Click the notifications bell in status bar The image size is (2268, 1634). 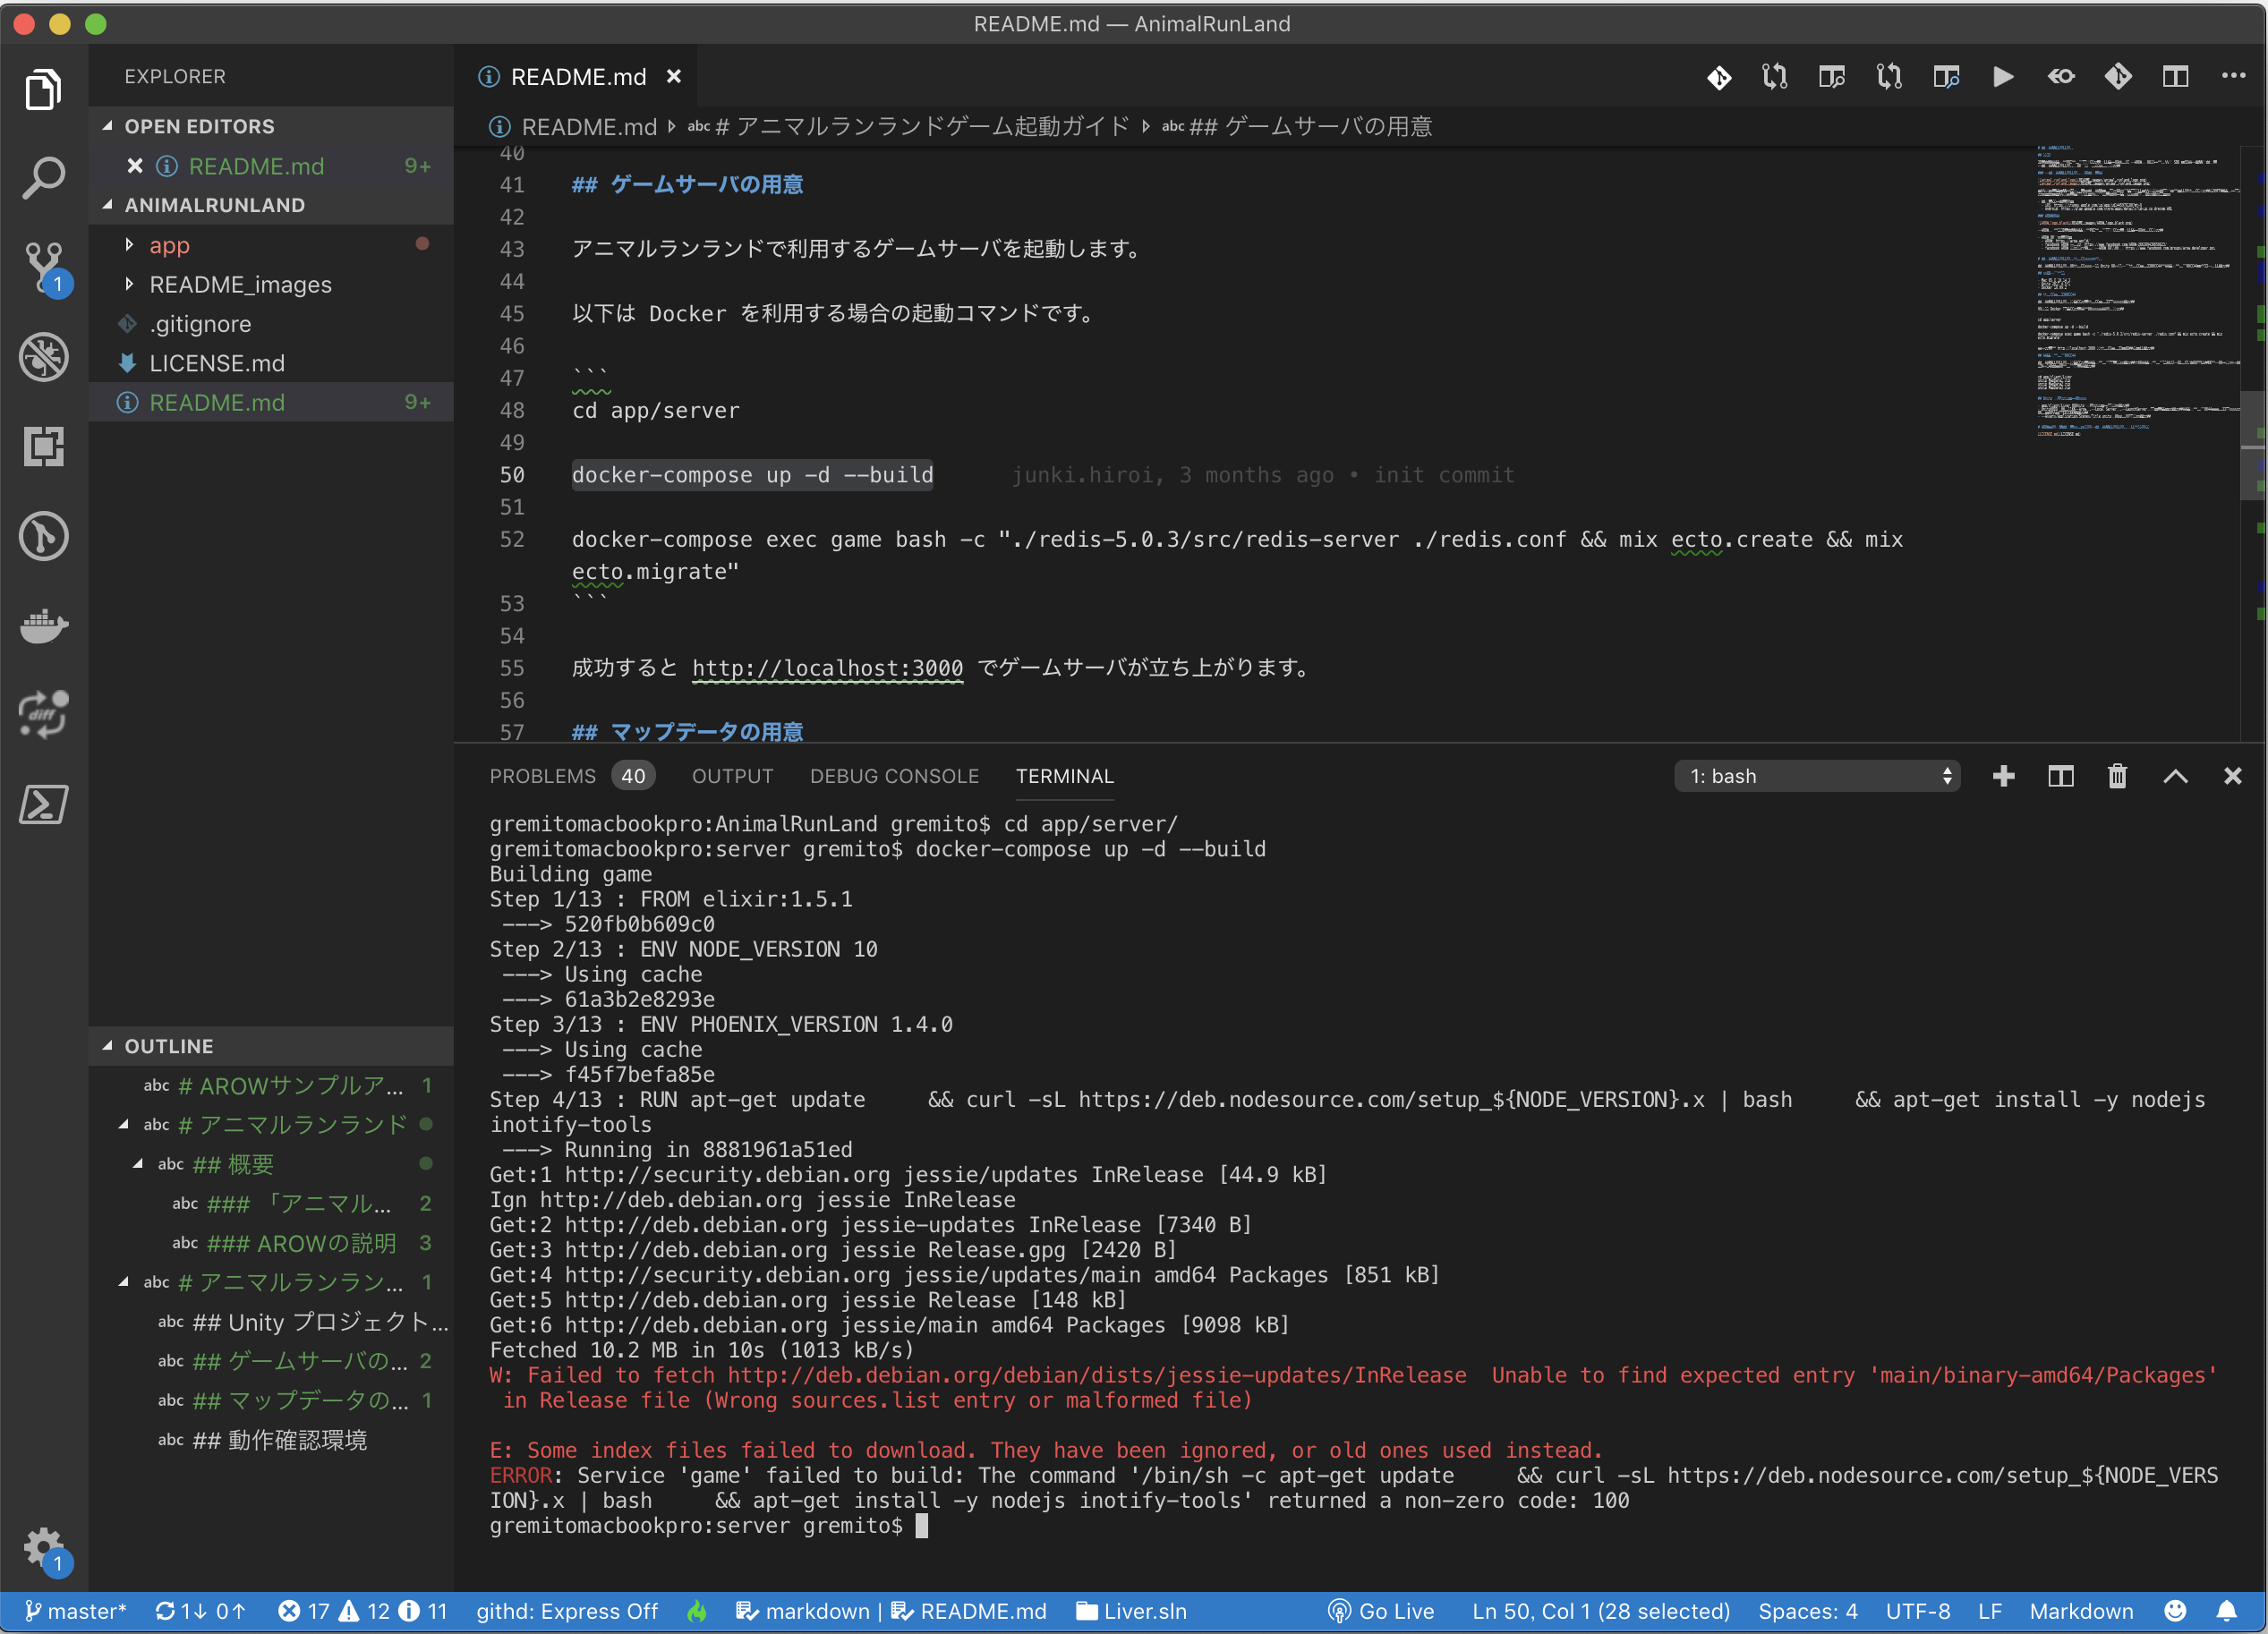pyautogui.click(x=2226, y=1611)
